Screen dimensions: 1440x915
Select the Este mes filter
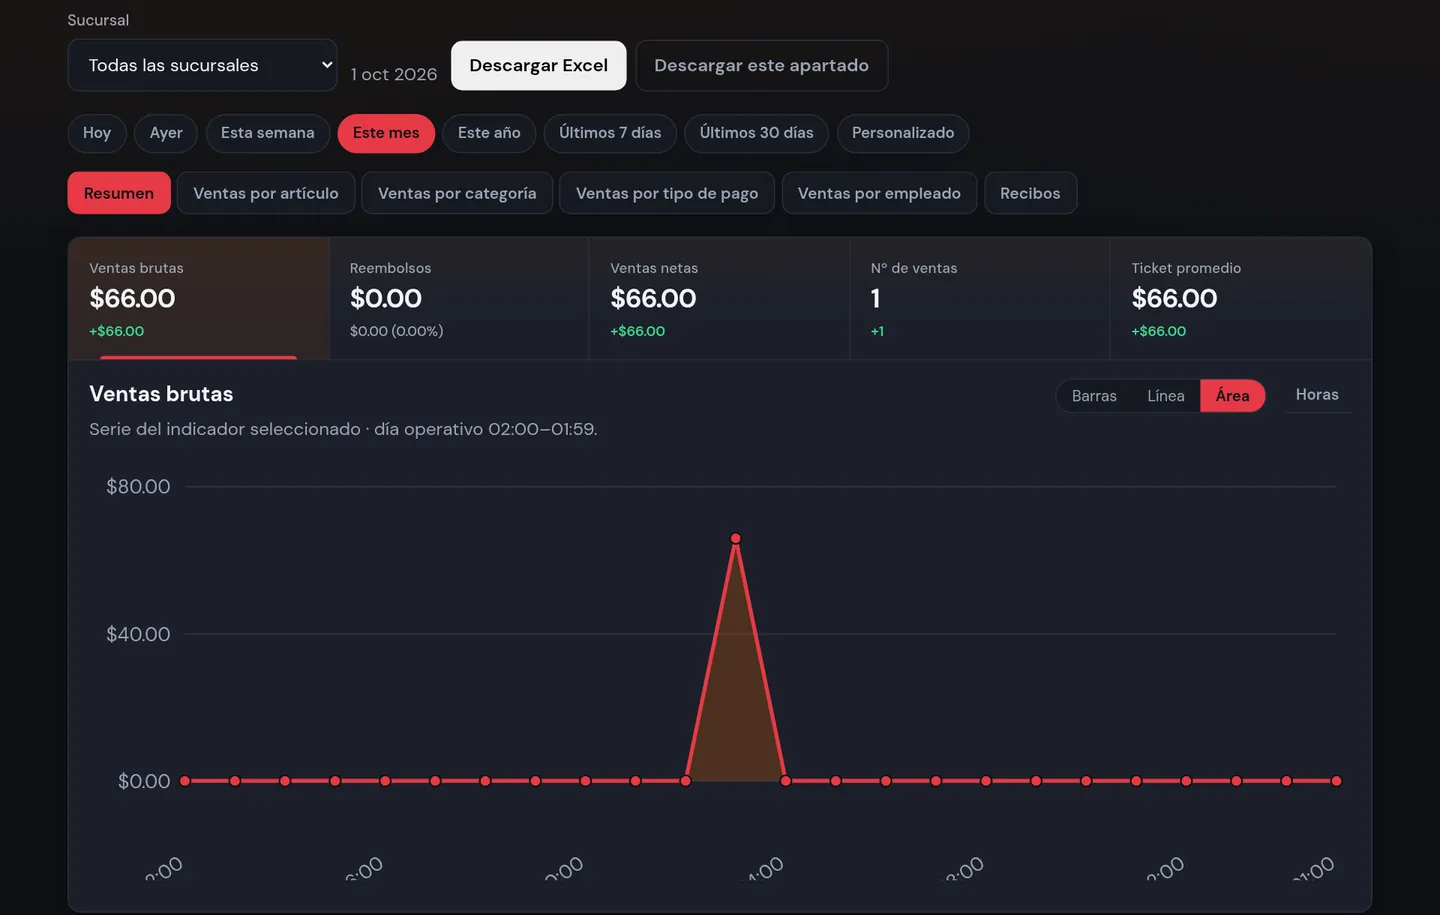(386, 133)
